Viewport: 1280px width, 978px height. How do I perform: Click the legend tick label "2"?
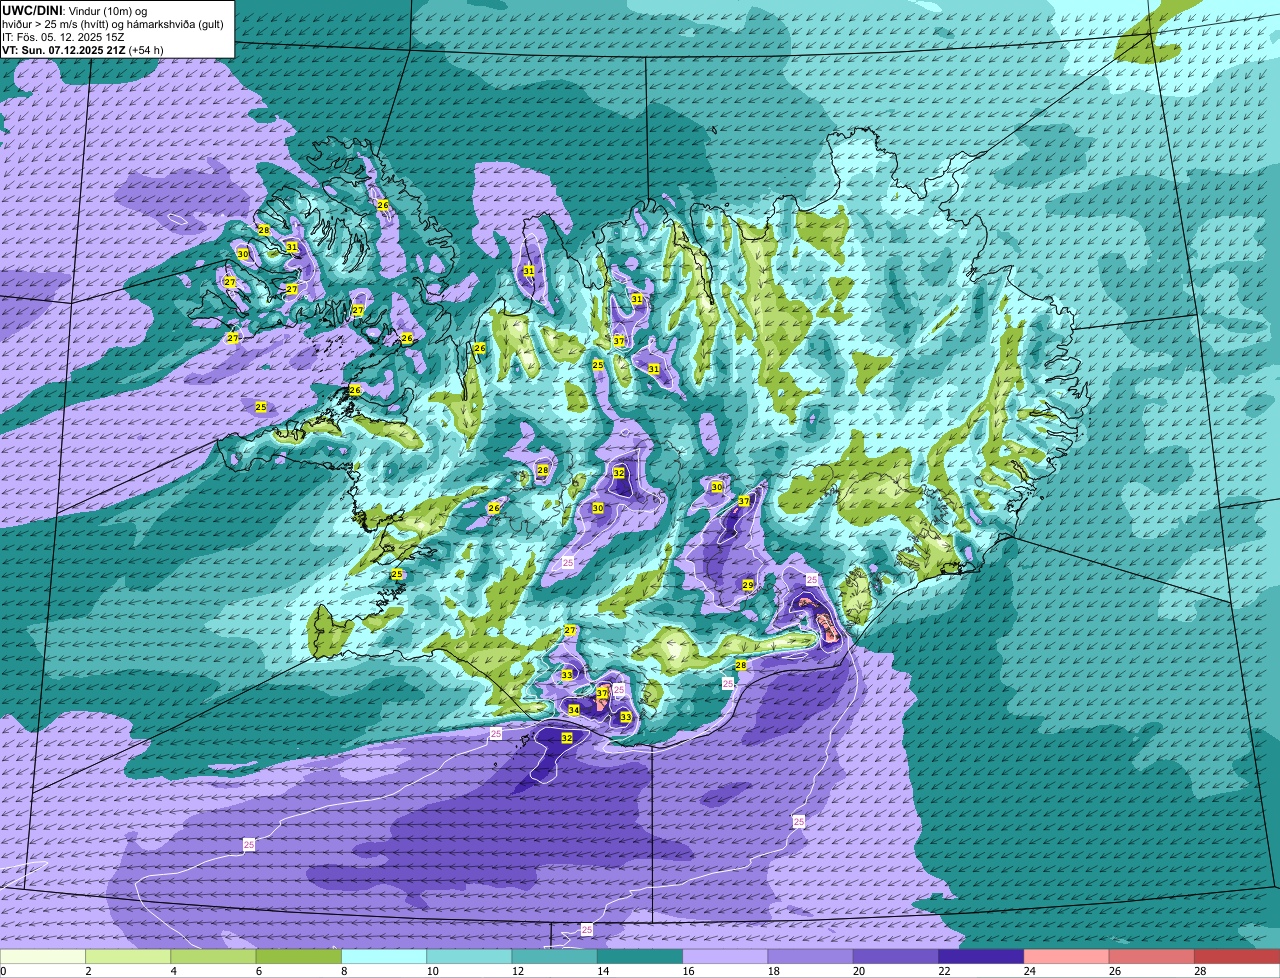(x=88, y=971)
